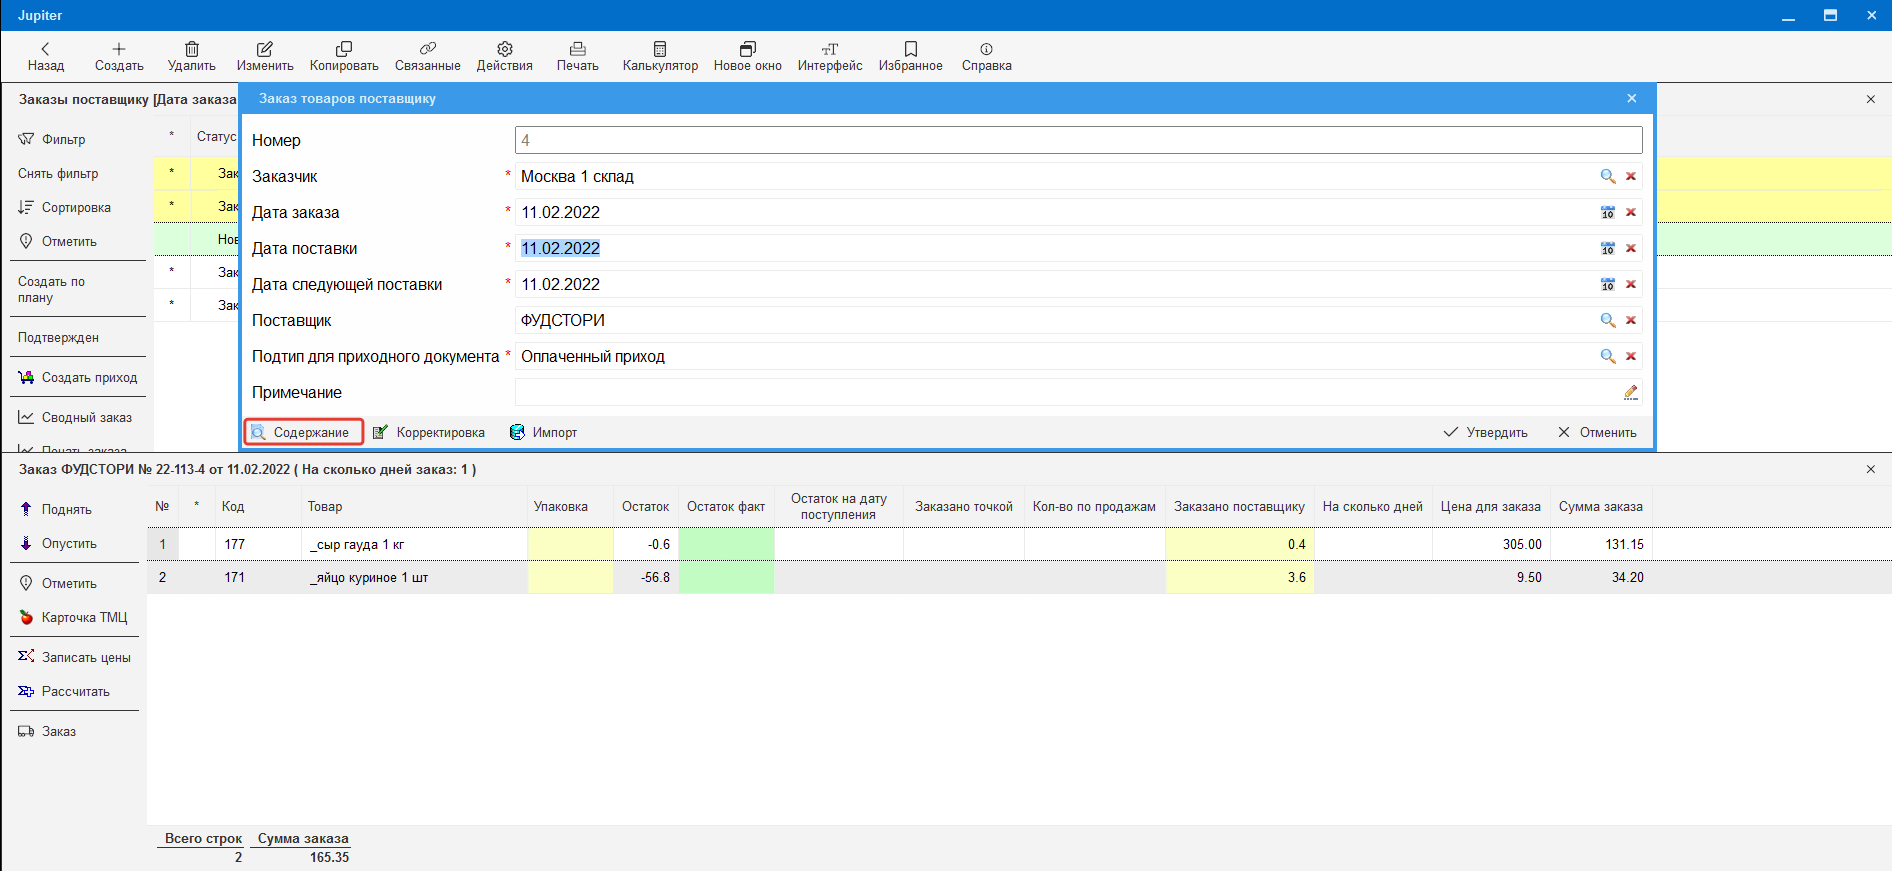The width and height of the screenshot is (1892, 871).
Task: Close the Заказ ФУДСТОРИ lower panel
Action: [x=1871, y=469]
